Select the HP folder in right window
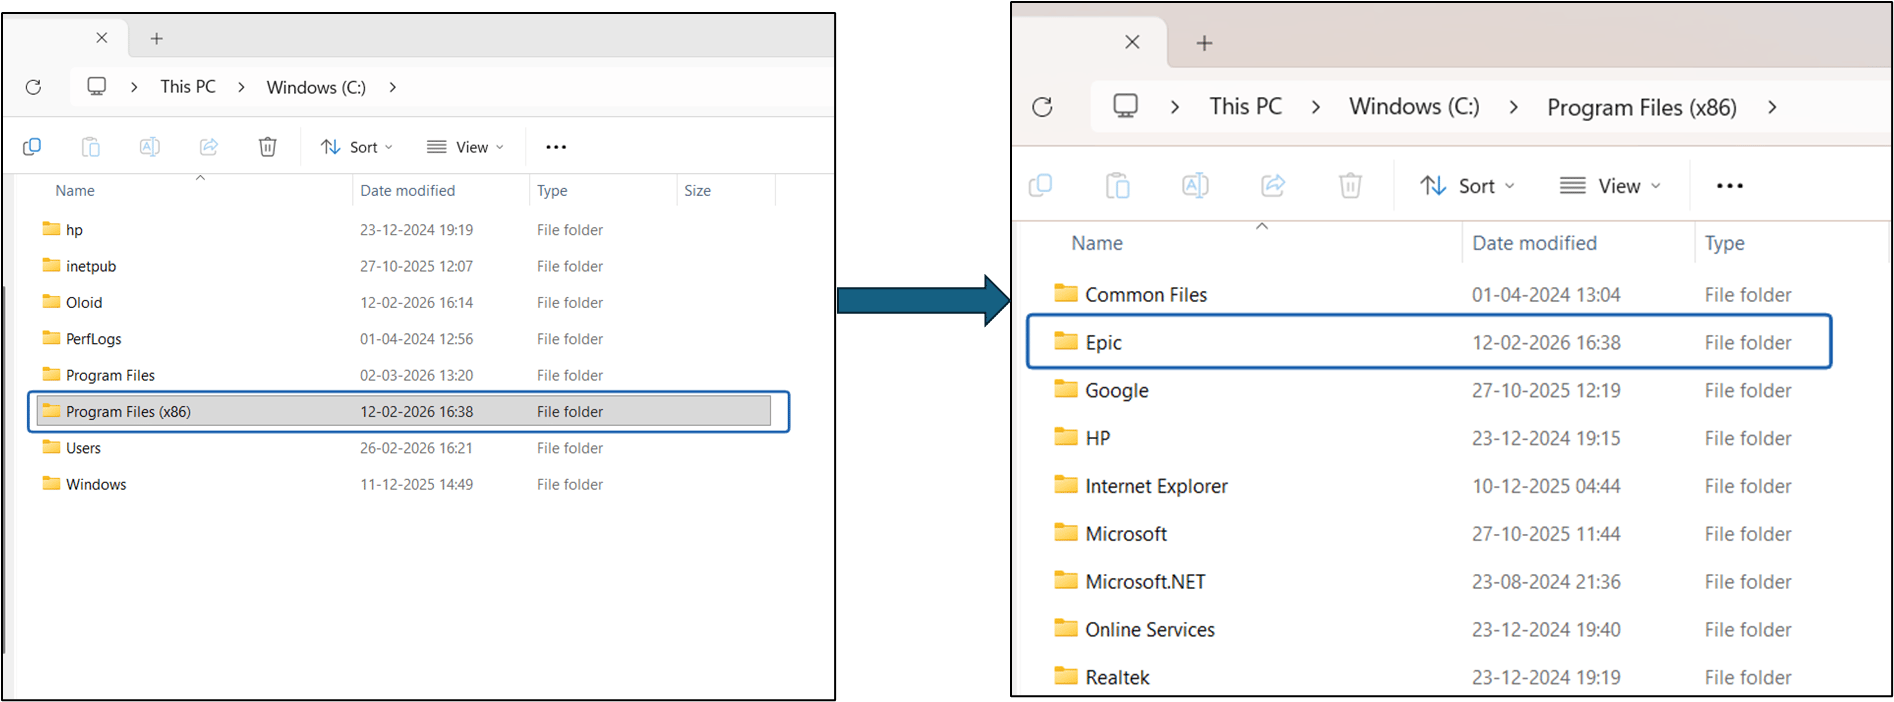 pyautogui.click(x=1430, y=438)
